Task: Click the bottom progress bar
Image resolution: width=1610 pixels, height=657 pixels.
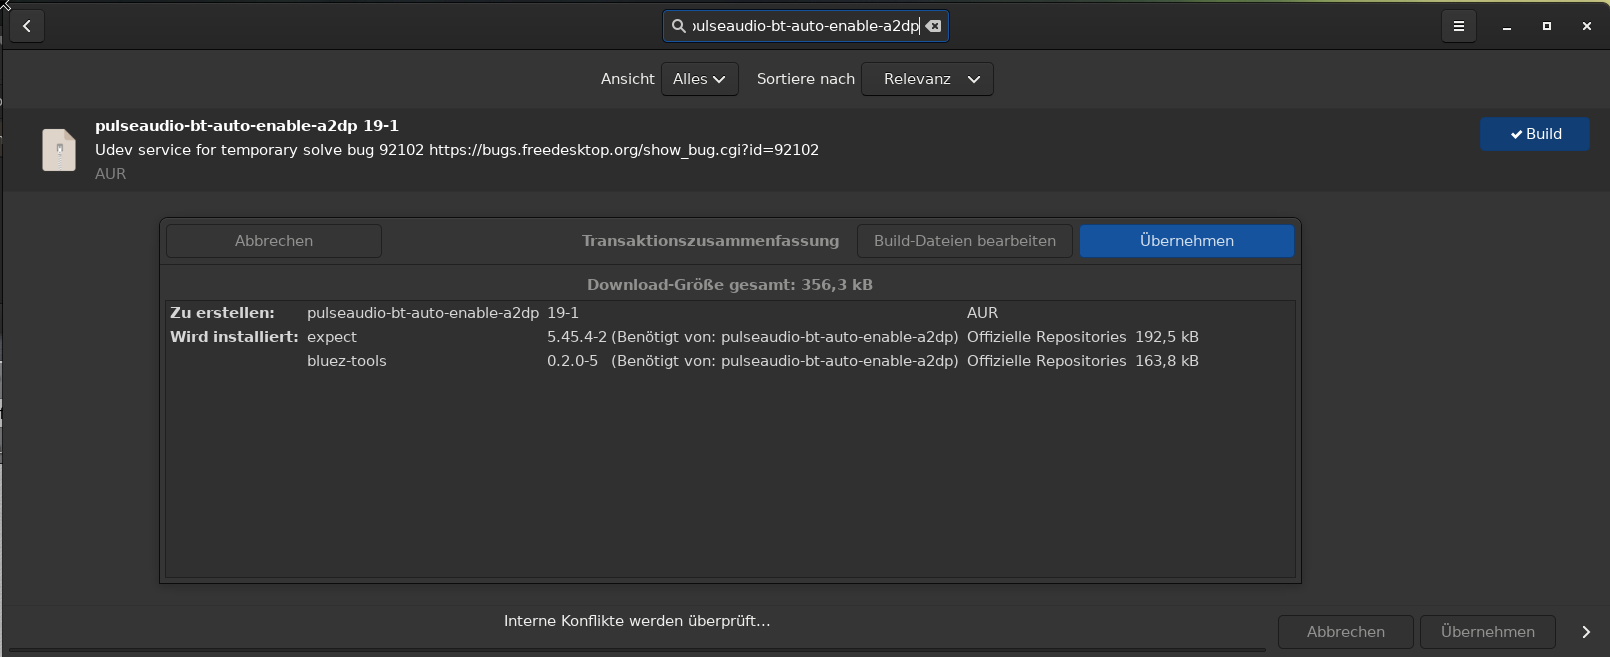Action: tap(638, 650)
